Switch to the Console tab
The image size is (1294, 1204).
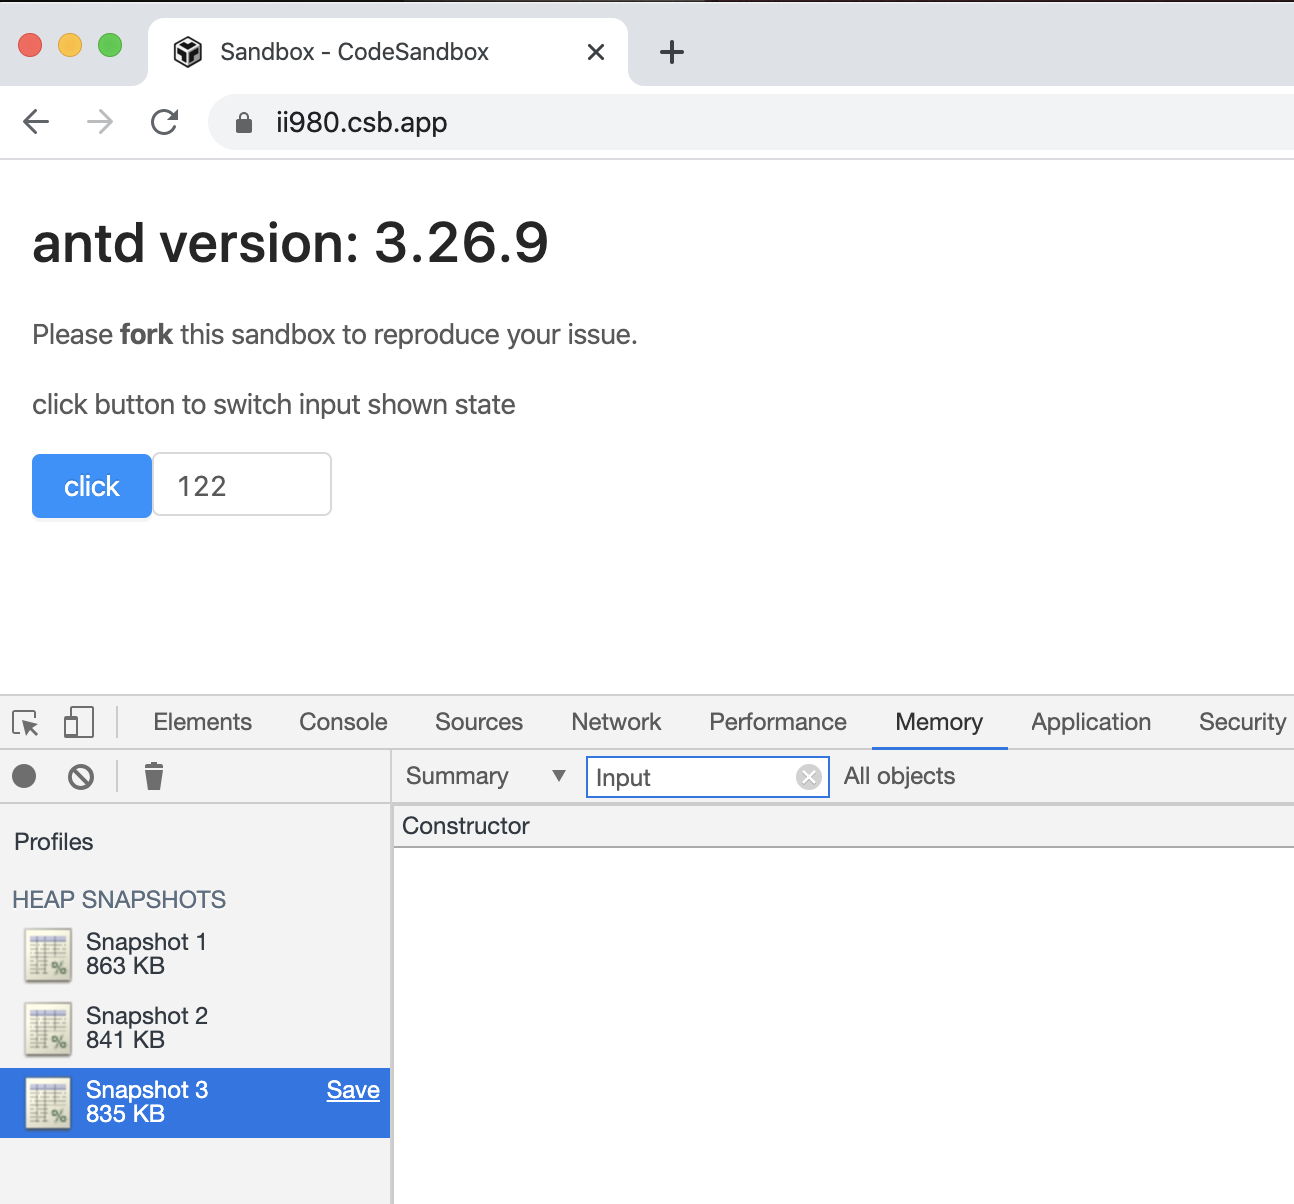coord(342,722)
